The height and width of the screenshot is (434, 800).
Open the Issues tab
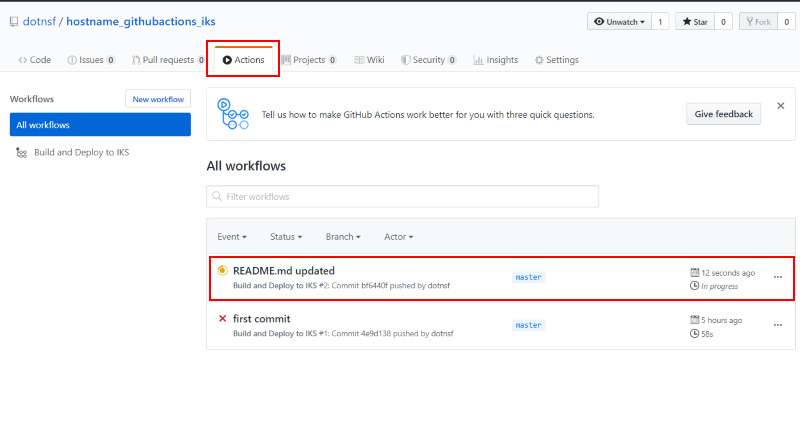click(91, 60)
